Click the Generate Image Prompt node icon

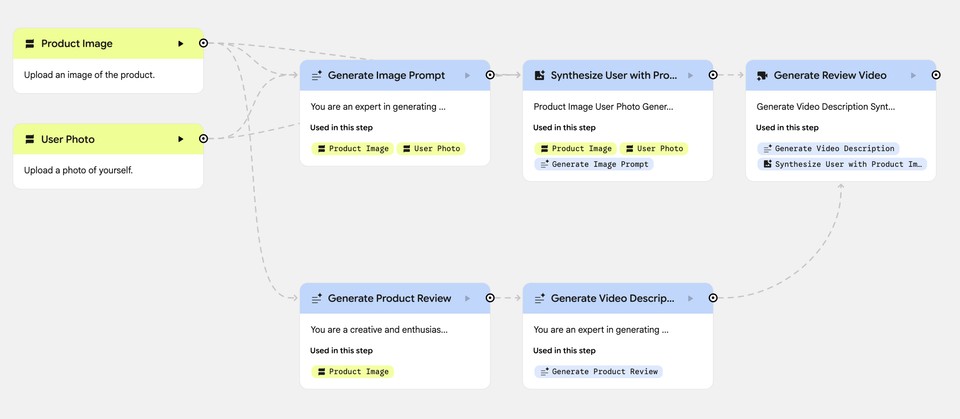coord(317,75)
